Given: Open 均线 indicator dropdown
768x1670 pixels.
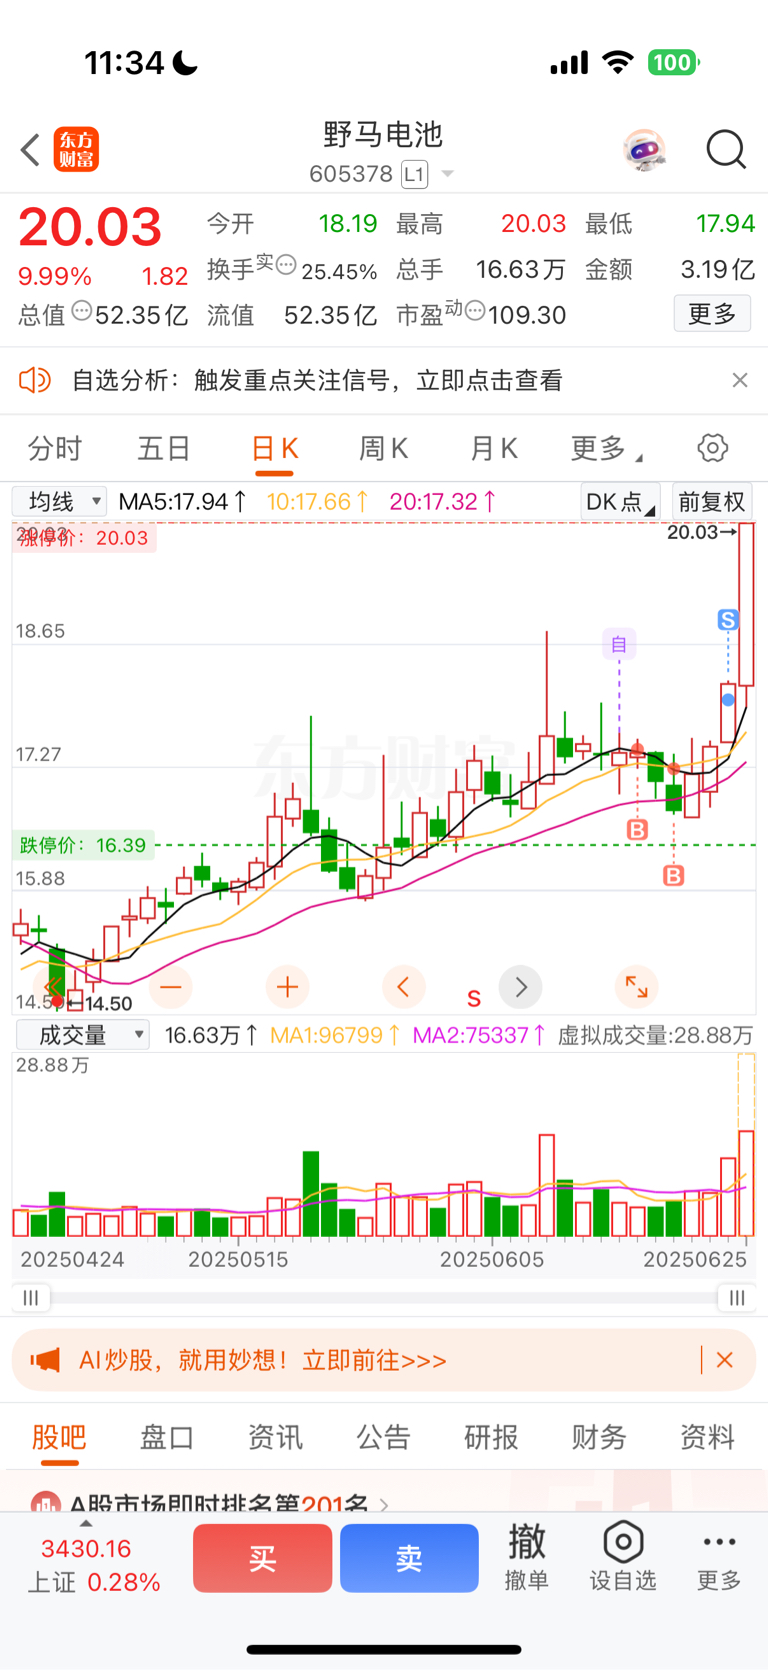Looking at the screenshot, I should (x=59, y=501).
